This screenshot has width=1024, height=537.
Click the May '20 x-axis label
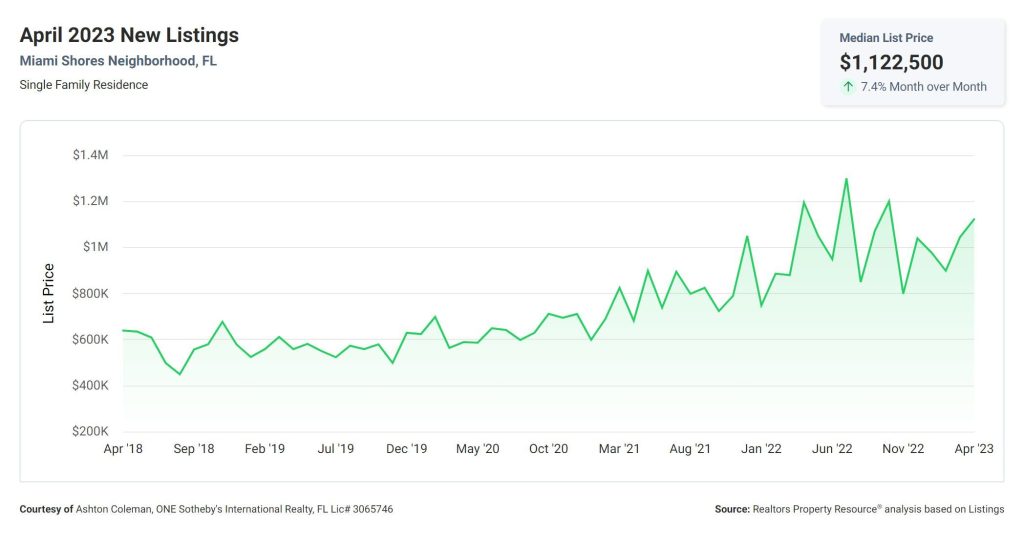click(477, 449)
